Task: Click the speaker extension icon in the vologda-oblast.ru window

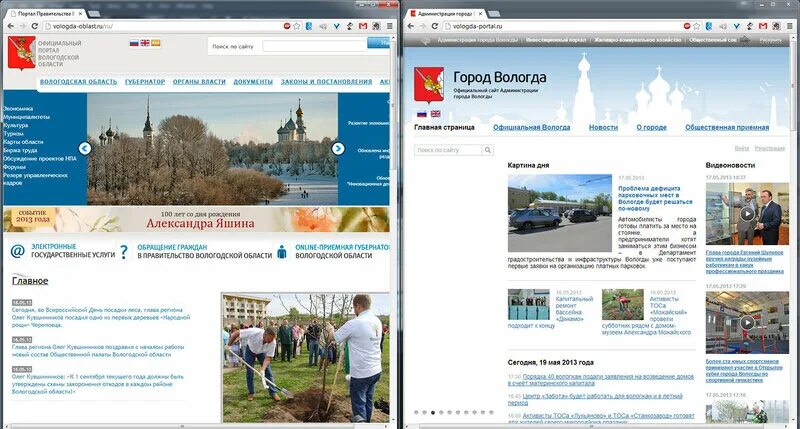Action: click(x=323, y=26)
